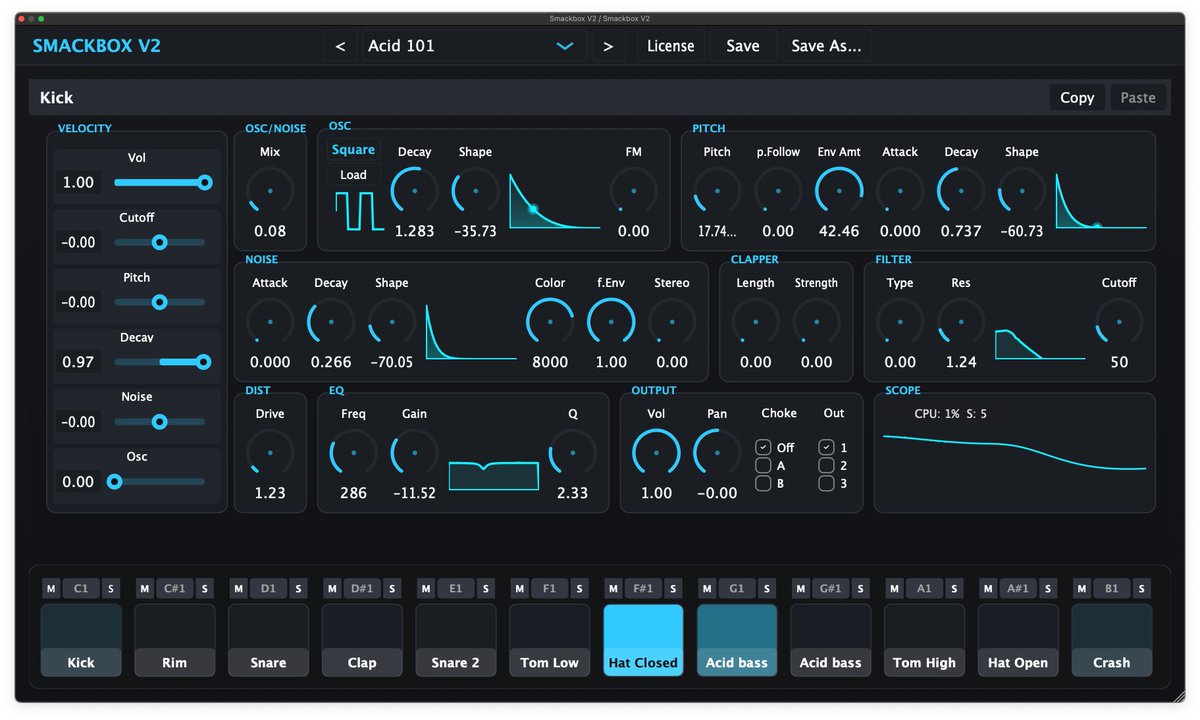Click the Save As... button

point(826,46)
